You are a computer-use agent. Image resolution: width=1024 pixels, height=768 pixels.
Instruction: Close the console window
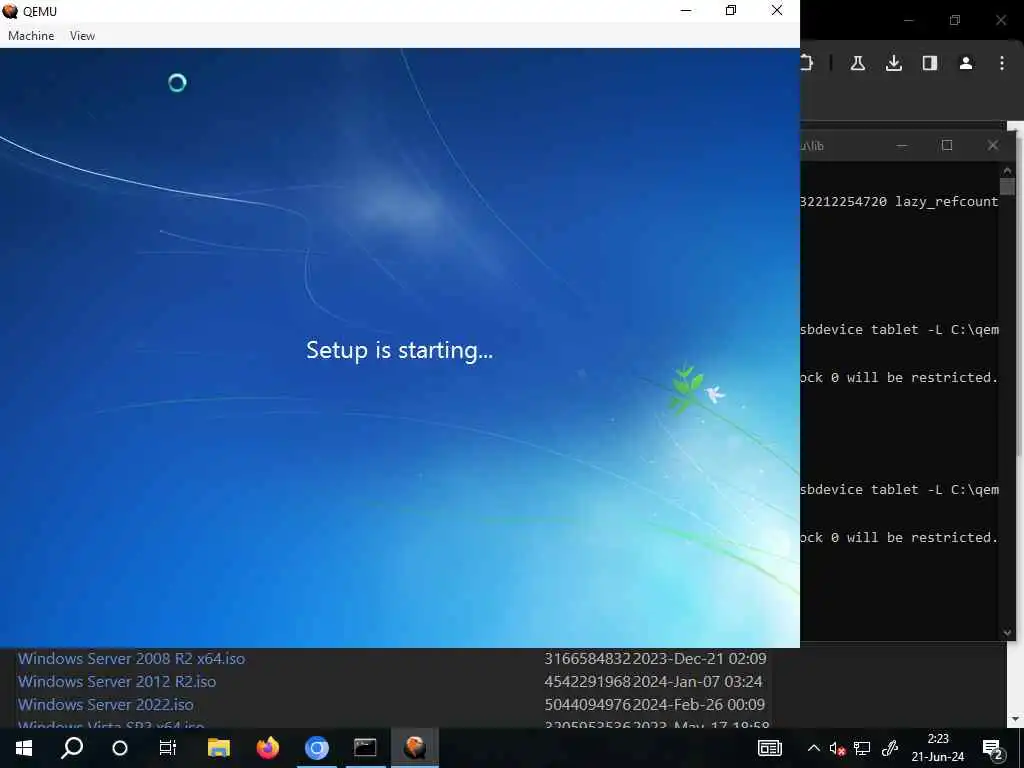pos(993,145)
